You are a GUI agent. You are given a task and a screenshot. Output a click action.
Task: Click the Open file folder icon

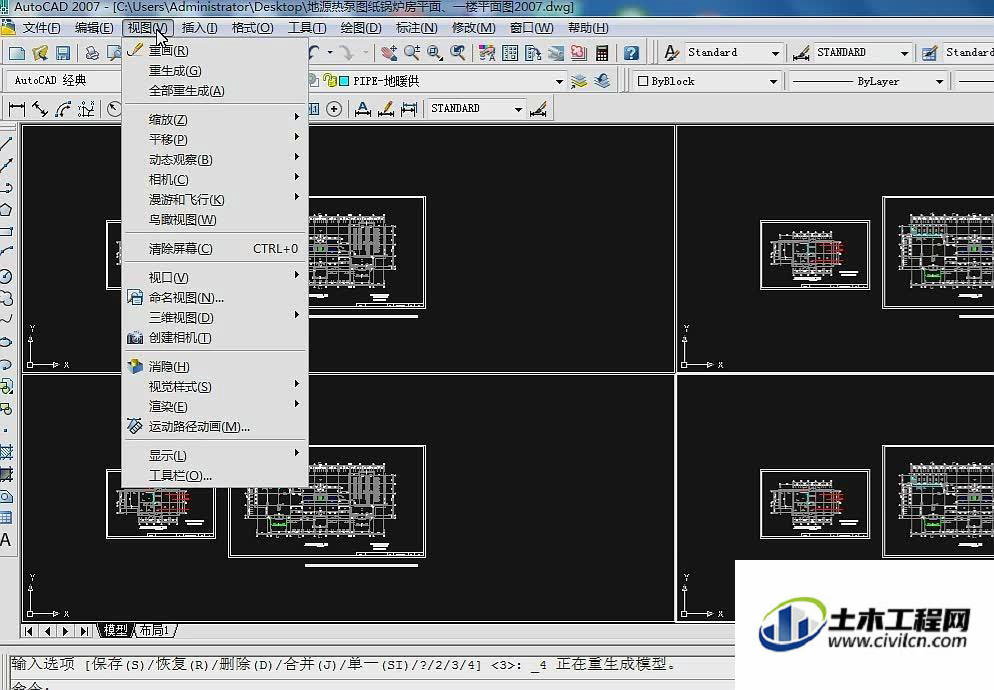(40, 53)
